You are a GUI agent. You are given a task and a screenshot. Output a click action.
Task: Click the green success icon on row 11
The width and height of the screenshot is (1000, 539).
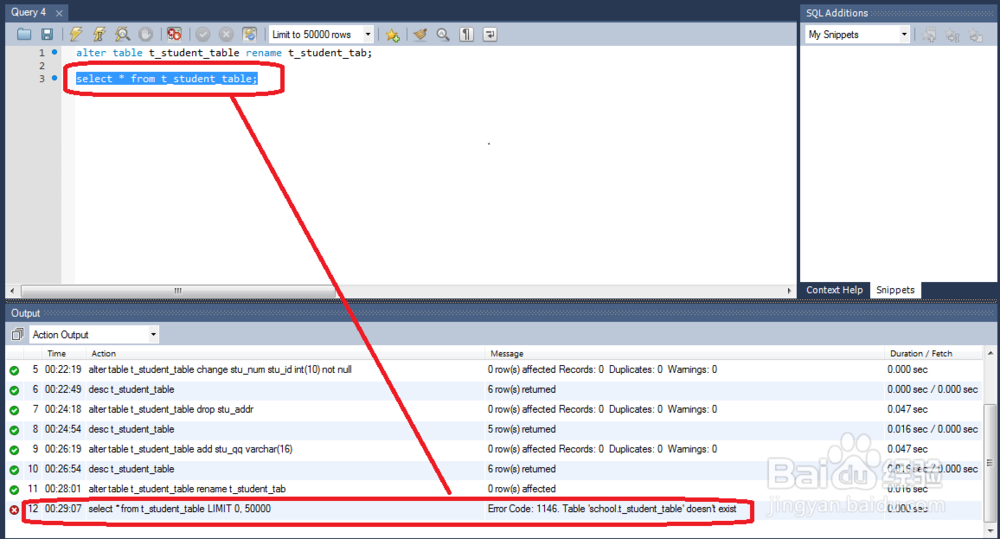[x=14, y=490]
